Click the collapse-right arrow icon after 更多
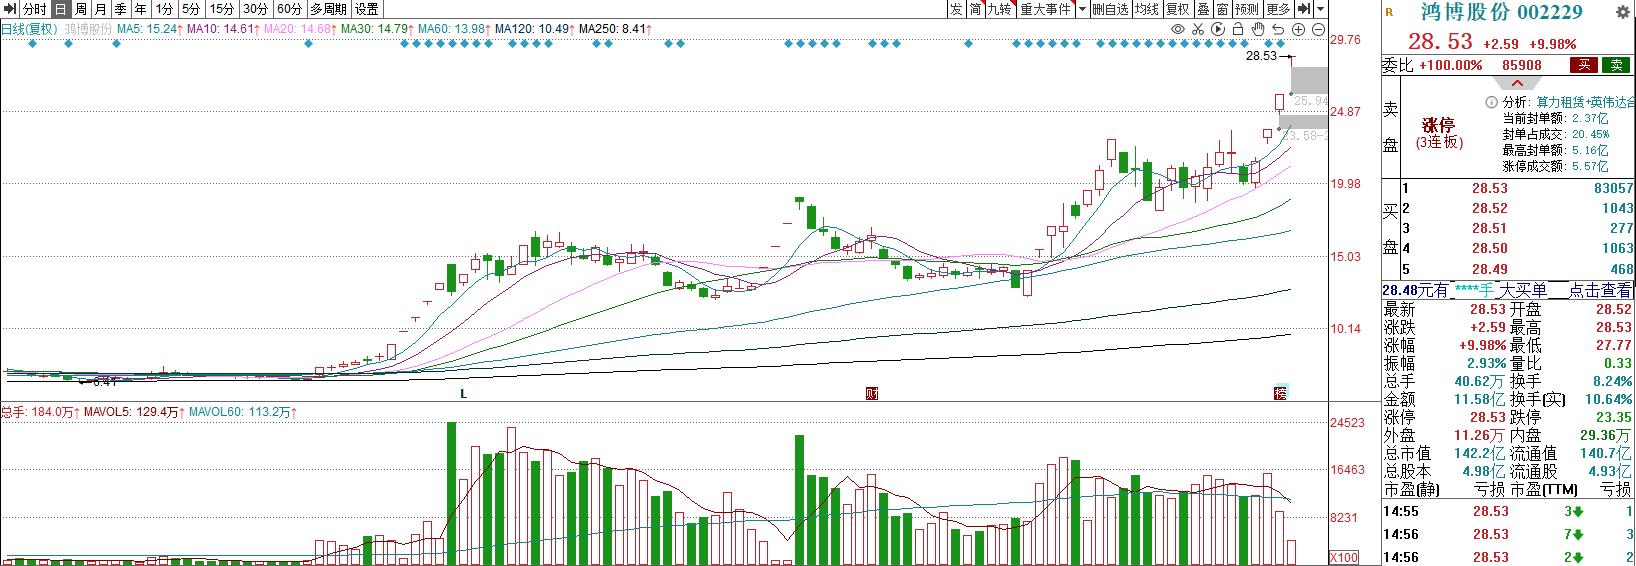The height and width of the screenshot is (566, 1636). click(x=1304, y=9)
